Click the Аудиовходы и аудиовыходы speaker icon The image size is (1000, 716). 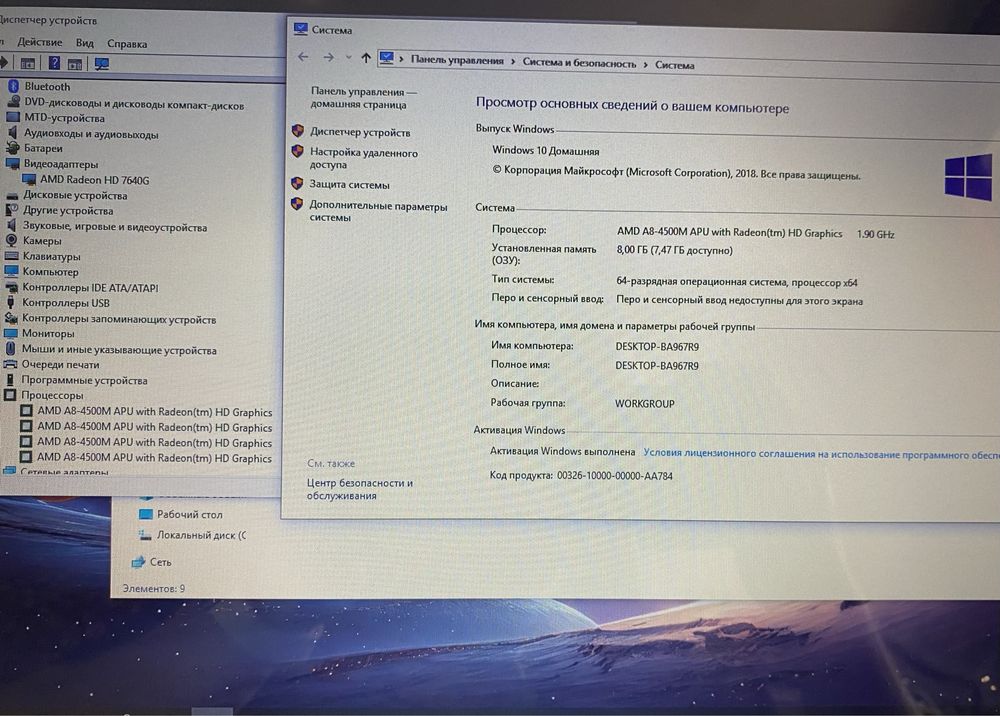pyautogui.click(x=12, y=133)
